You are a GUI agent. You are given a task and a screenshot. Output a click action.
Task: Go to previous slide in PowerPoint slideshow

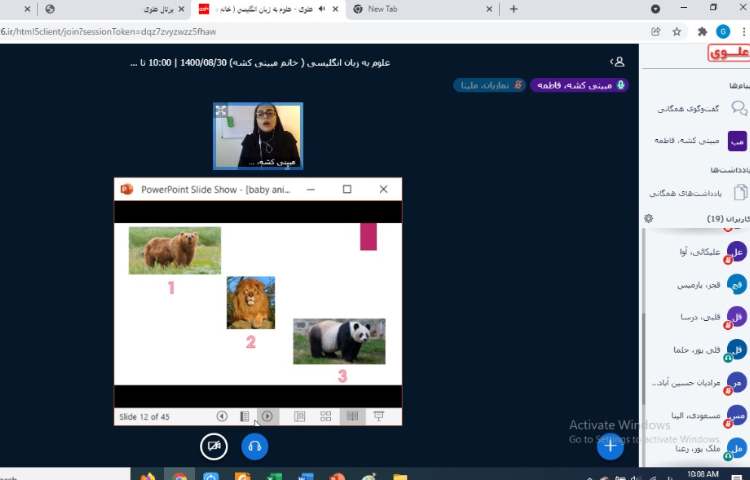[221, 416]
